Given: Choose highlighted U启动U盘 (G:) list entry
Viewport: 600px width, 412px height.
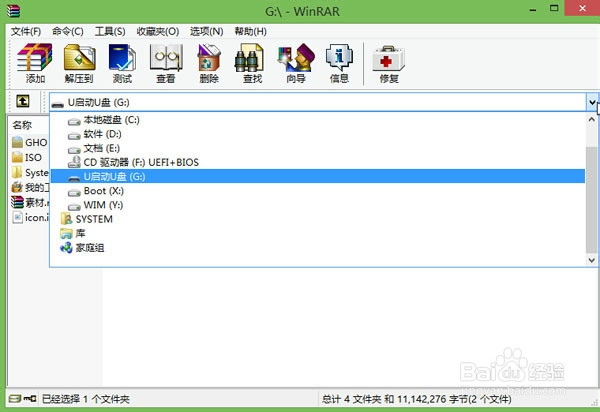Looking at the screenshot, I should pyautogui.click(x=318, y=176).
